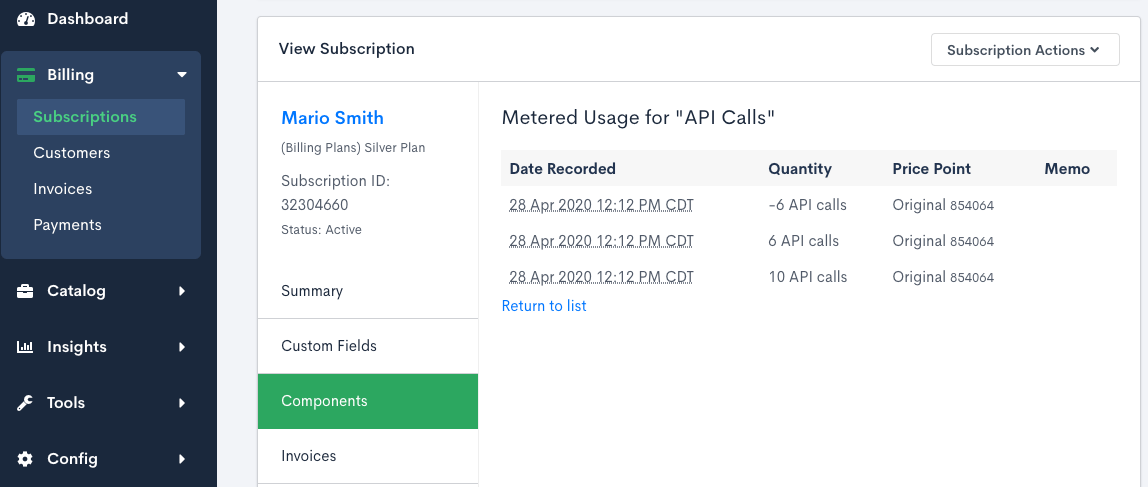Switch to the Summary tab
This screenshot has height=487, width=1148.
[368, 291]
